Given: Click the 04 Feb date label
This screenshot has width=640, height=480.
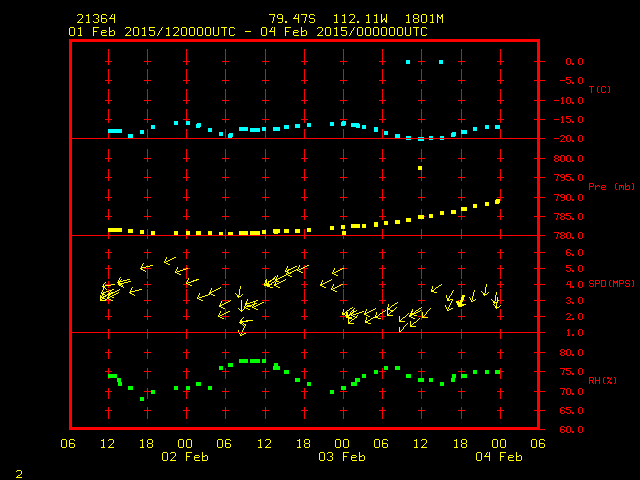Looking at the screenshot, I should coord(499,457).
